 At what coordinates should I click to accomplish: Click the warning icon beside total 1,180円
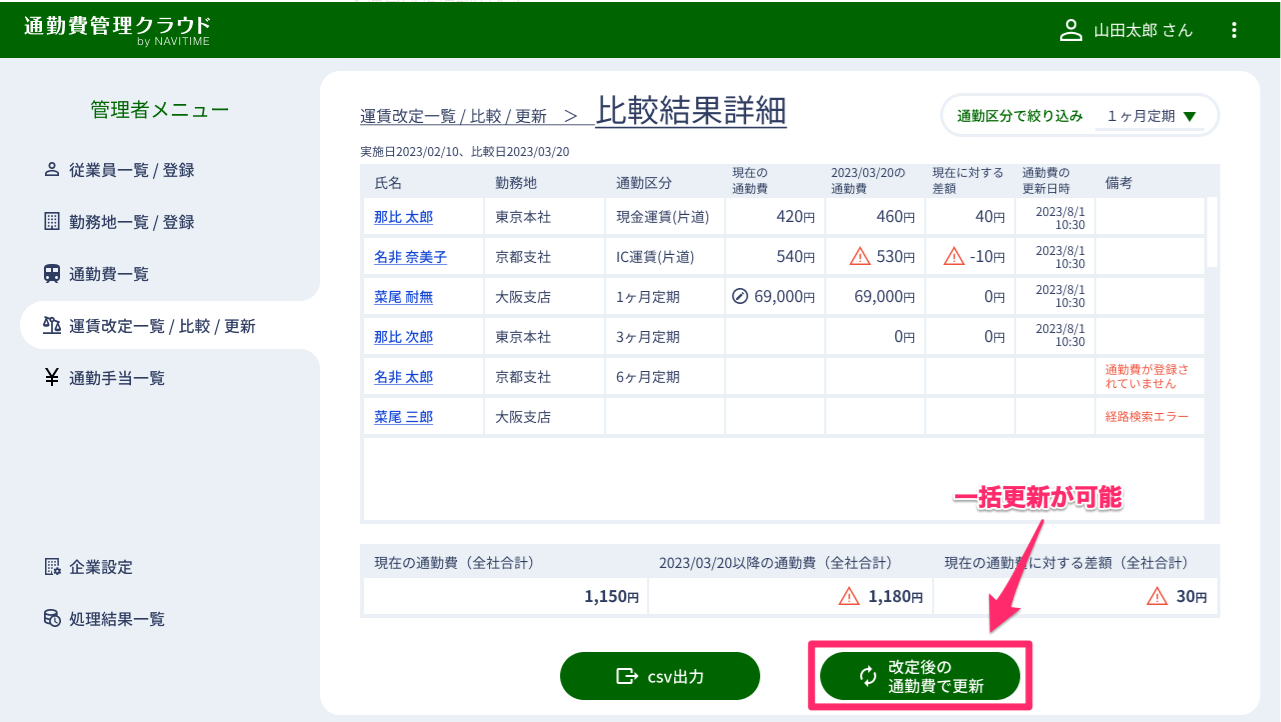click(849, 596)
